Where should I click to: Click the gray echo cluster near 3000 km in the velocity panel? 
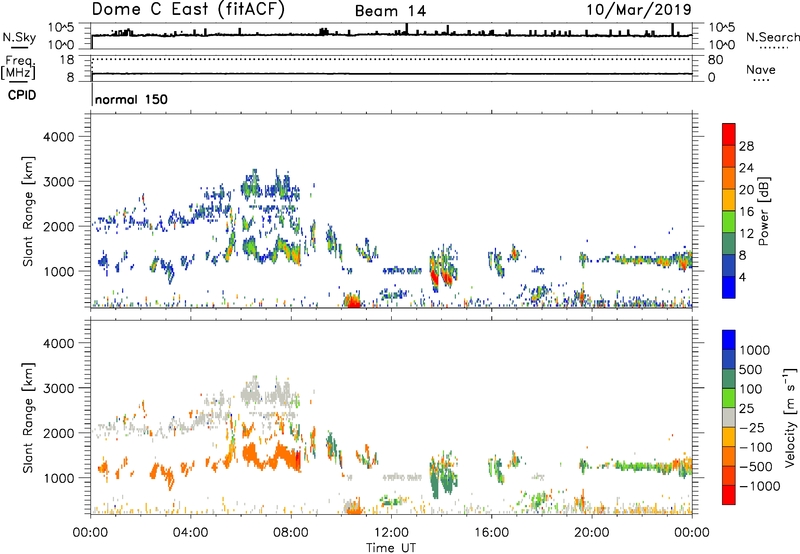(268, 394)
